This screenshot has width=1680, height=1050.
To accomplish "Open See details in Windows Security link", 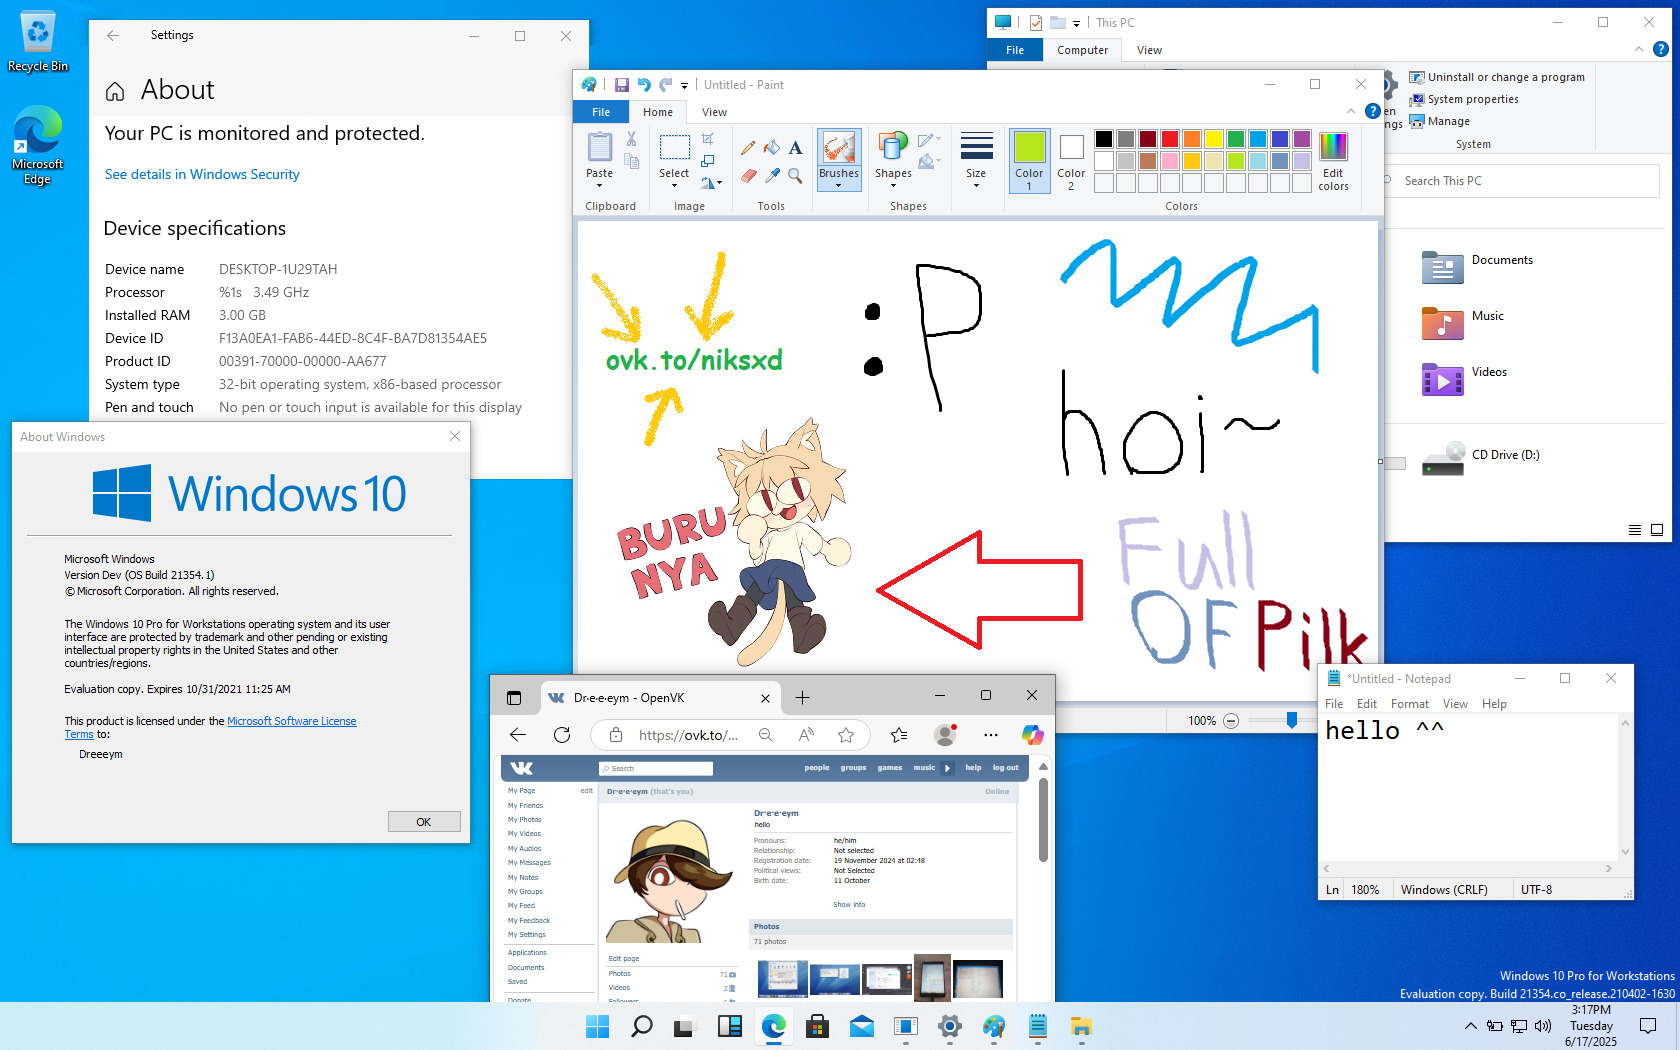I will point(202,174).
